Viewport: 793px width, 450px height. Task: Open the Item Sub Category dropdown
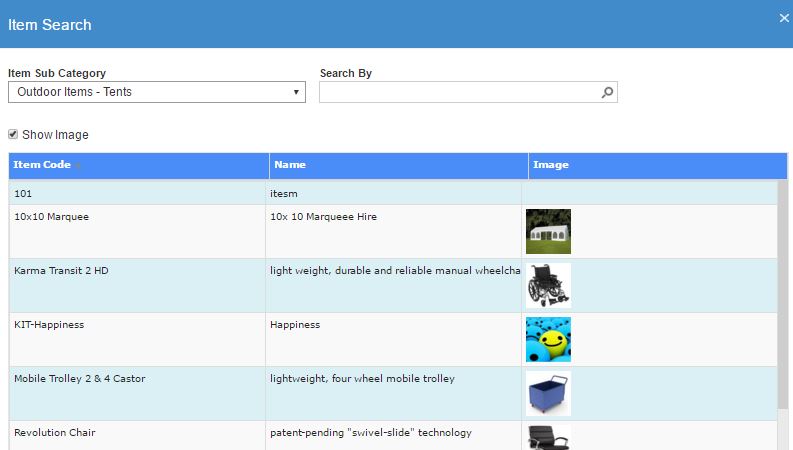click(157, 92)
